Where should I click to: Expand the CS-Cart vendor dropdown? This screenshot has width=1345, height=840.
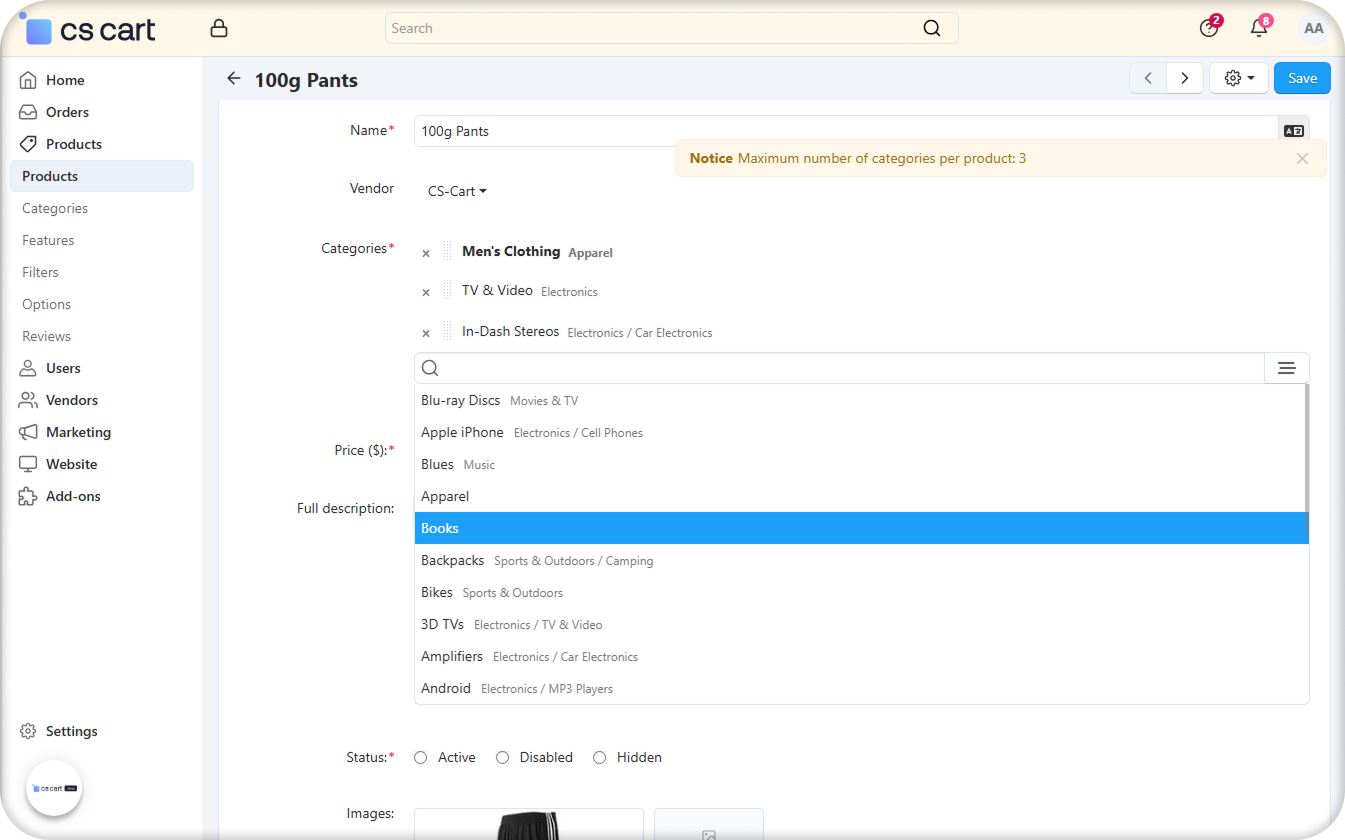(x=457, y=191)
